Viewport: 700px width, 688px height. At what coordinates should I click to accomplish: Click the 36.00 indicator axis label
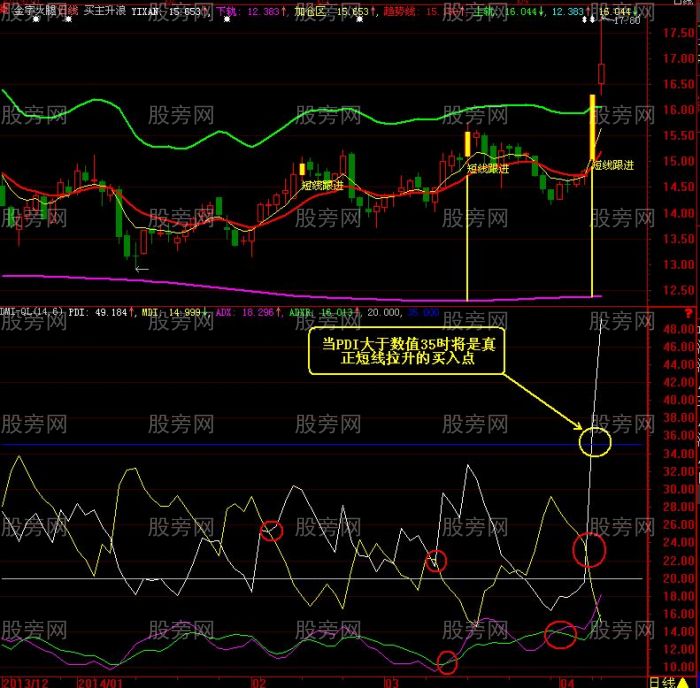pos(679,435)
